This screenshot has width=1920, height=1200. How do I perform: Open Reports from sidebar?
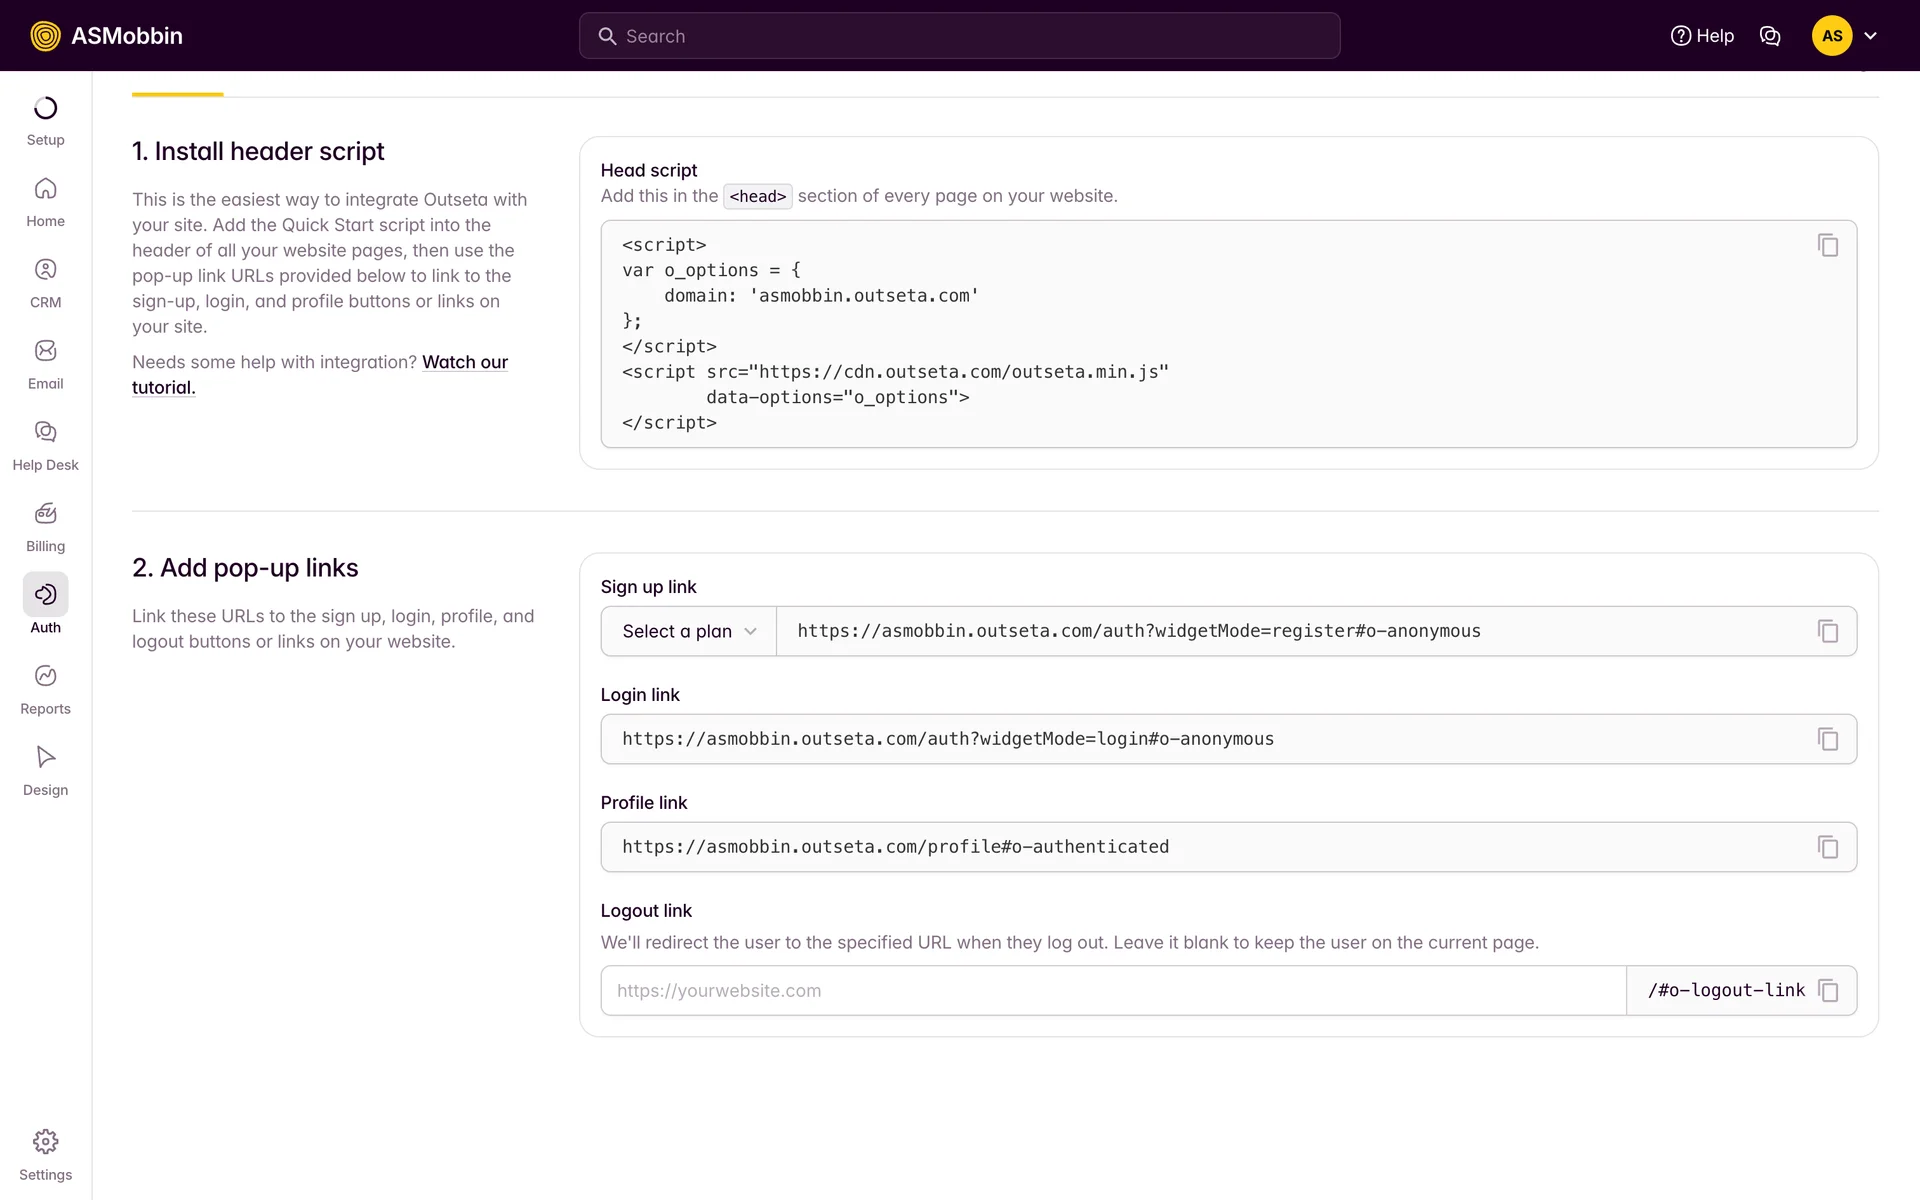coord(45,689)
